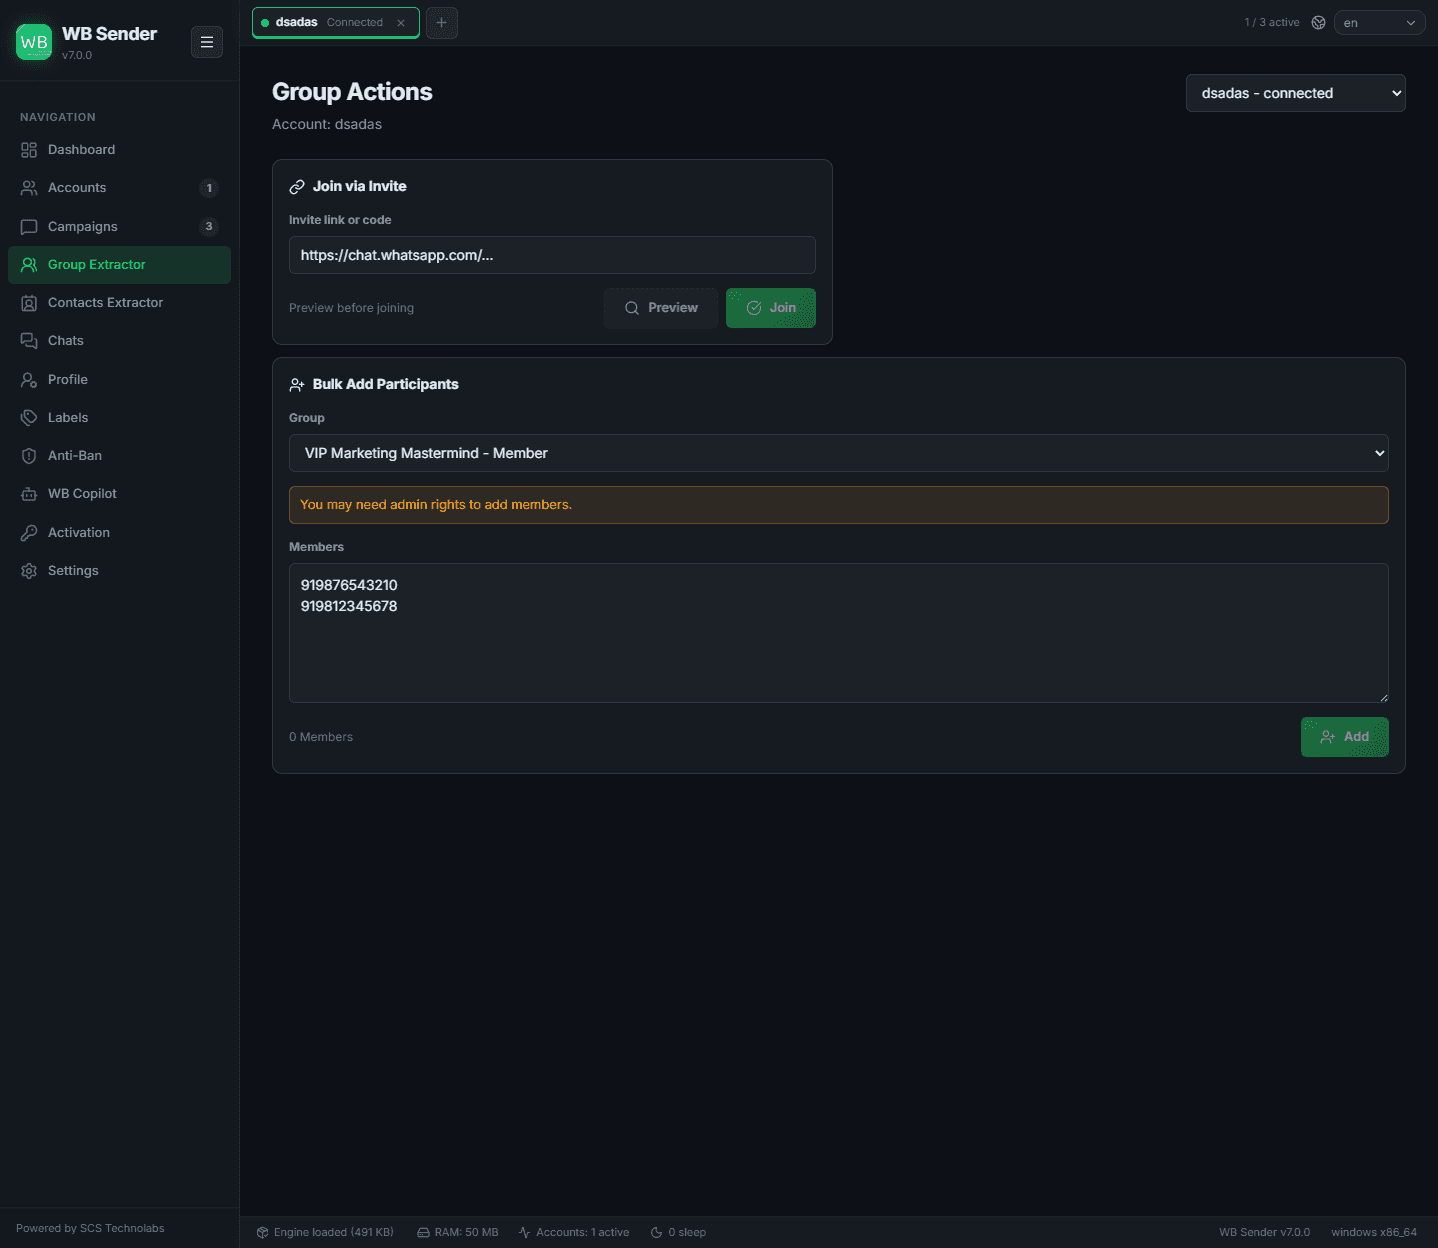Open Chats in the navigation
The height and width of the screenshot is (1248, 1438).
(119, 341)
